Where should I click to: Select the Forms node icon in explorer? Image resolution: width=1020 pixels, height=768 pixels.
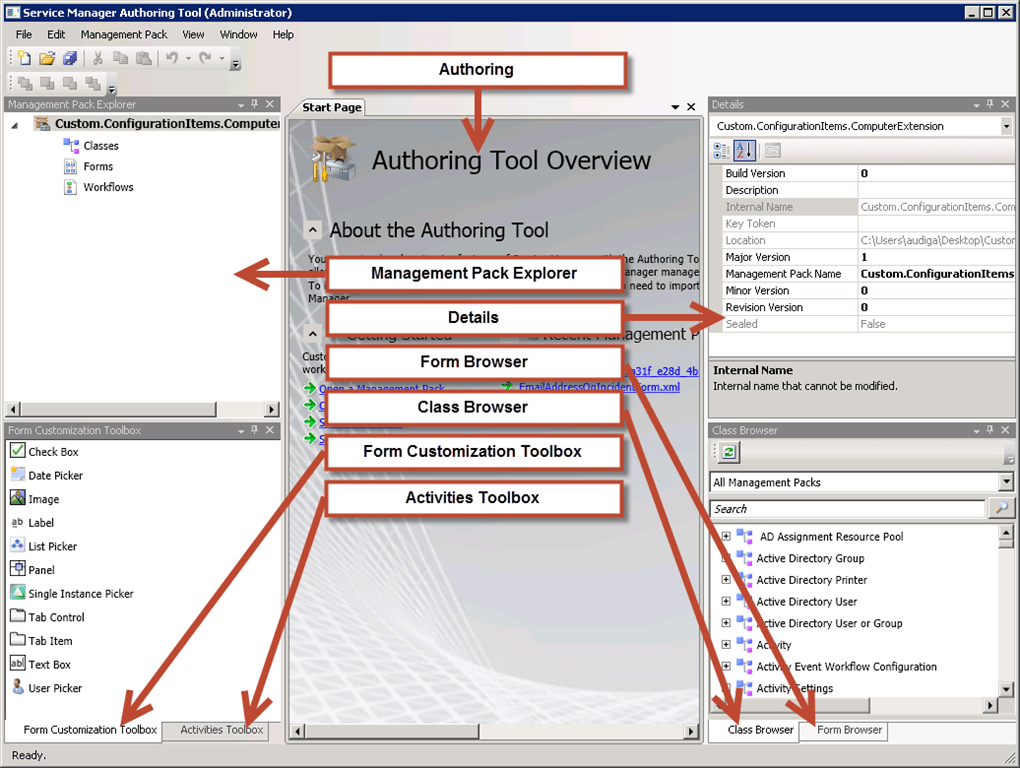pyautogui.click(x=70, y=166)
